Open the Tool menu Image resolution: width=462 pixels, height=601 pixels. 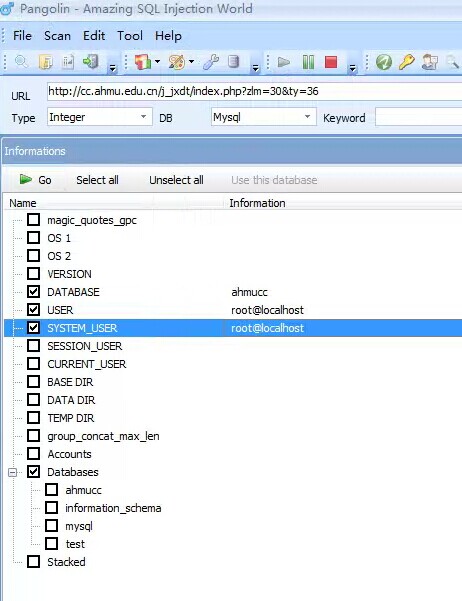pyautogui.click(x=130, y=36)
